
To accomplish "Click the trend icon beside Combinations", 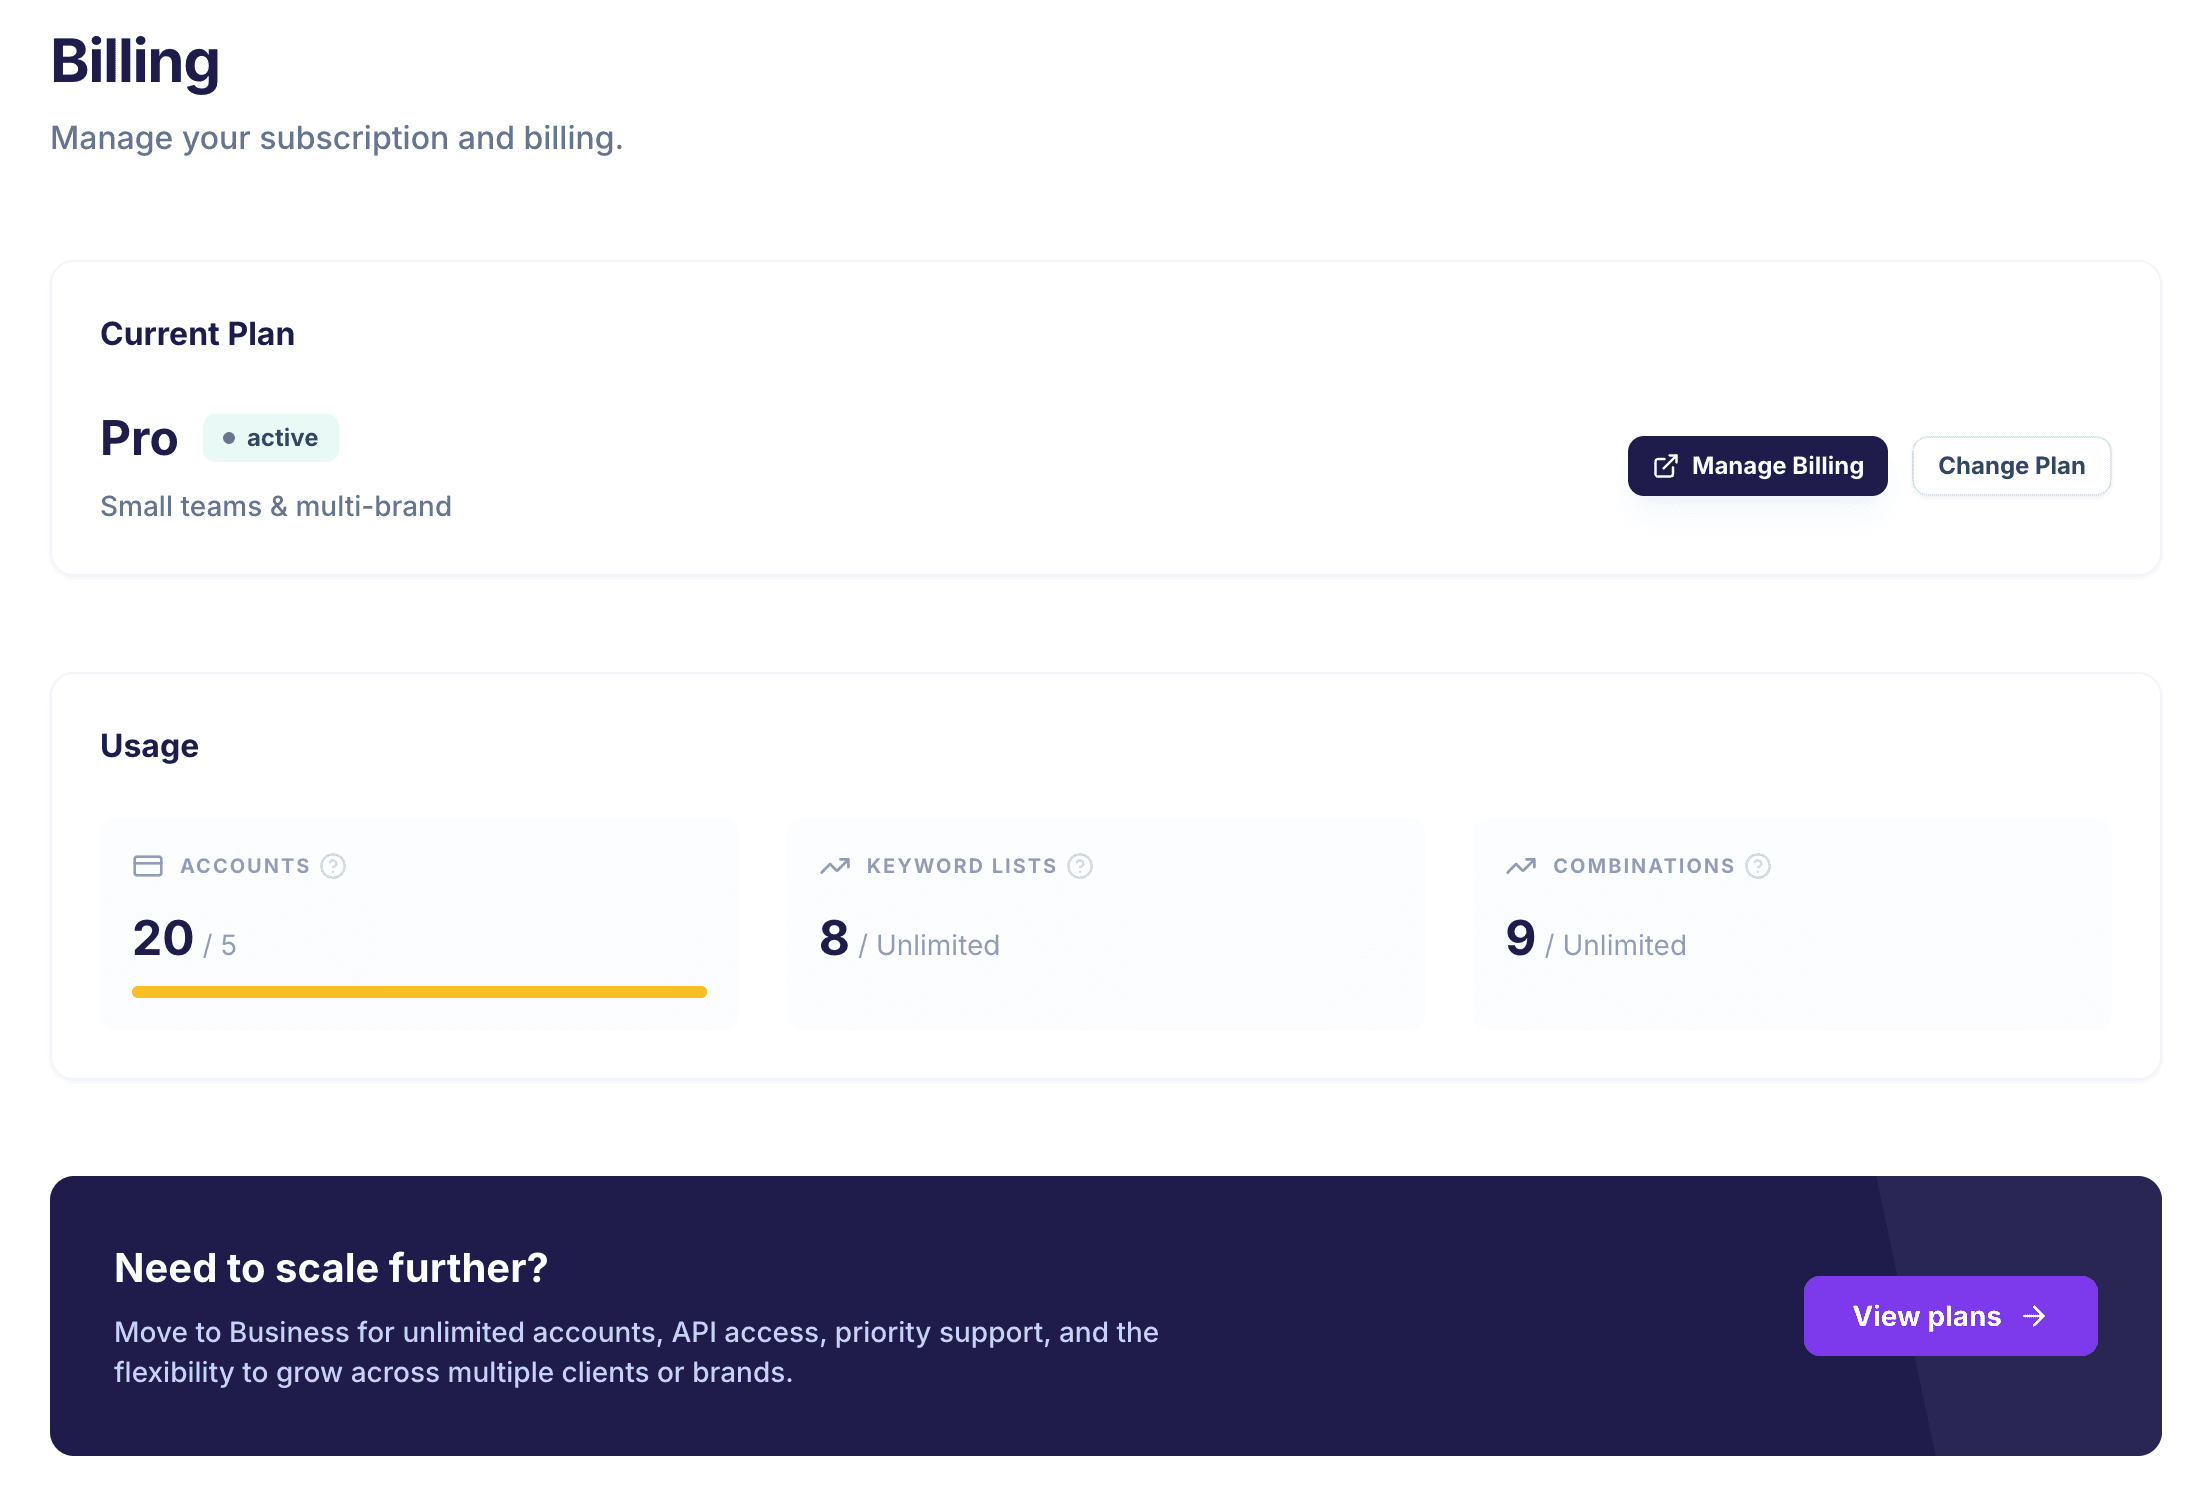I will tap(1521, 866).
